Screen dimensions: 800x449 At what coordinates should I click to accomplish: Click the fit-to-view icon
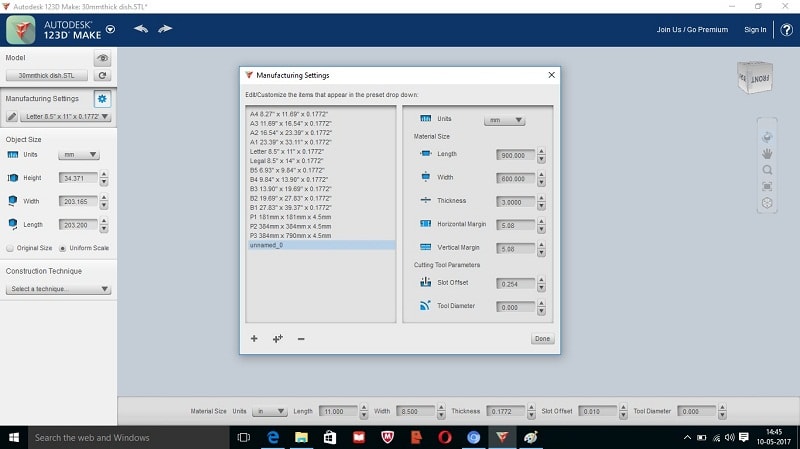click(x=767, y=186)
